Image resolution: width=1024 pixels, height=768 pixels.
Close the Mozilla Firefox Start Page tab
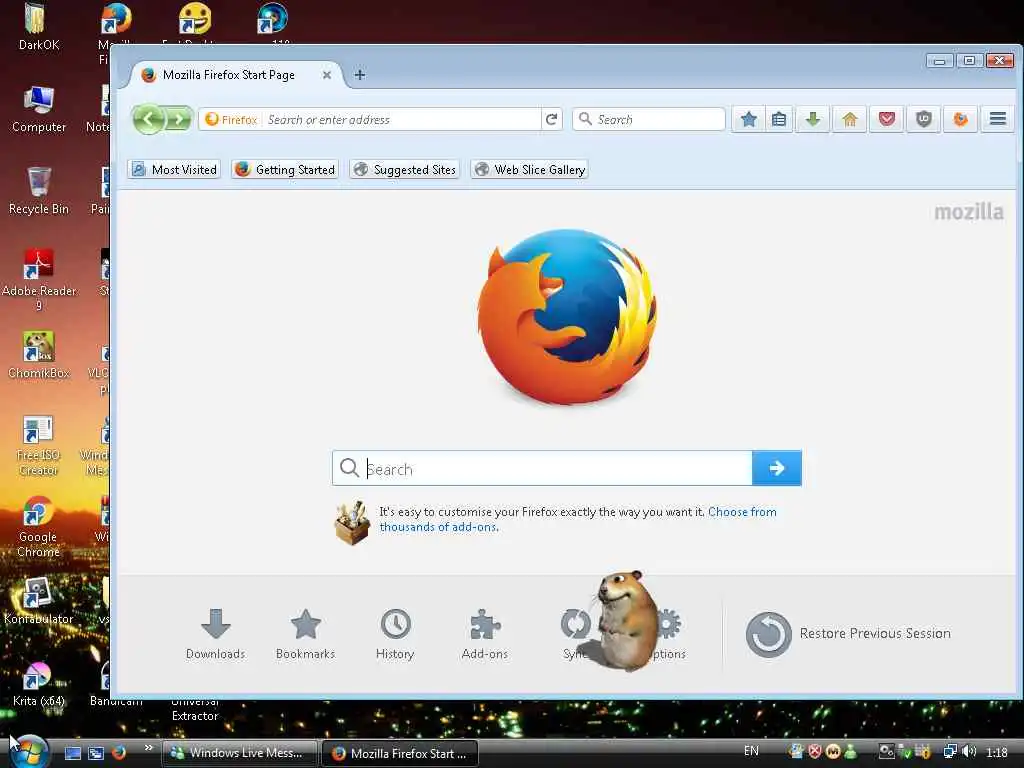click(327, 75)
